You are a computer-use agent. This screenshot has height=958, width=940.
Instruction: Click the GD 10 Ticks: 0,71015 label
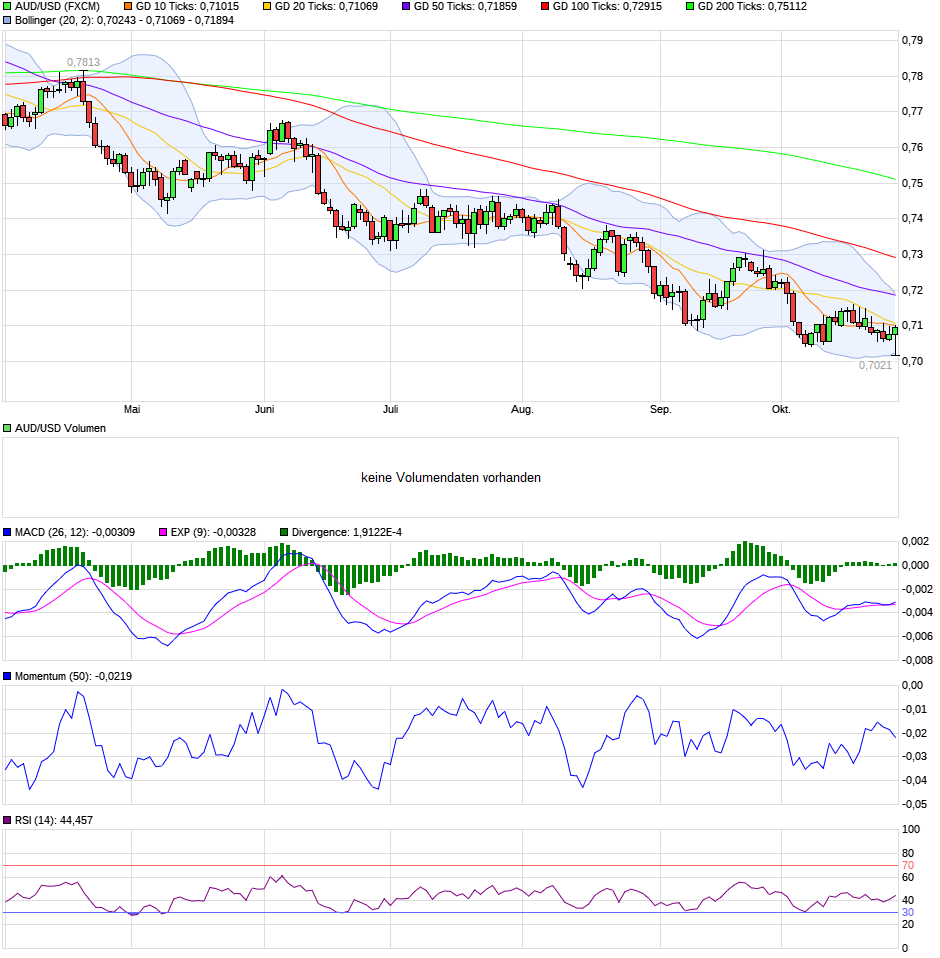(188, 7)
